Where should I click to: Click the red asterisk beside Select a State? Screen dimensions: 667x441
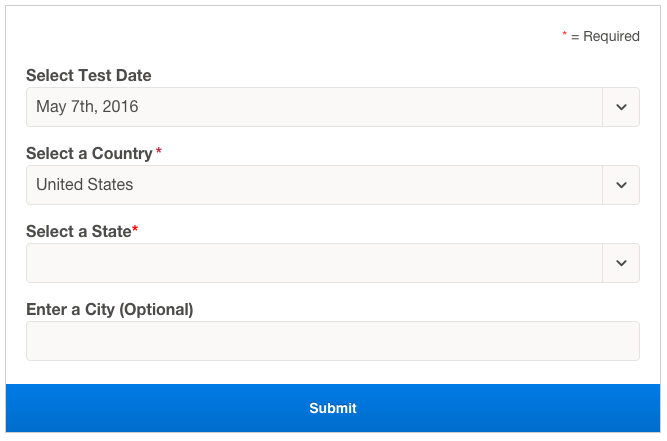pos(135,230)
